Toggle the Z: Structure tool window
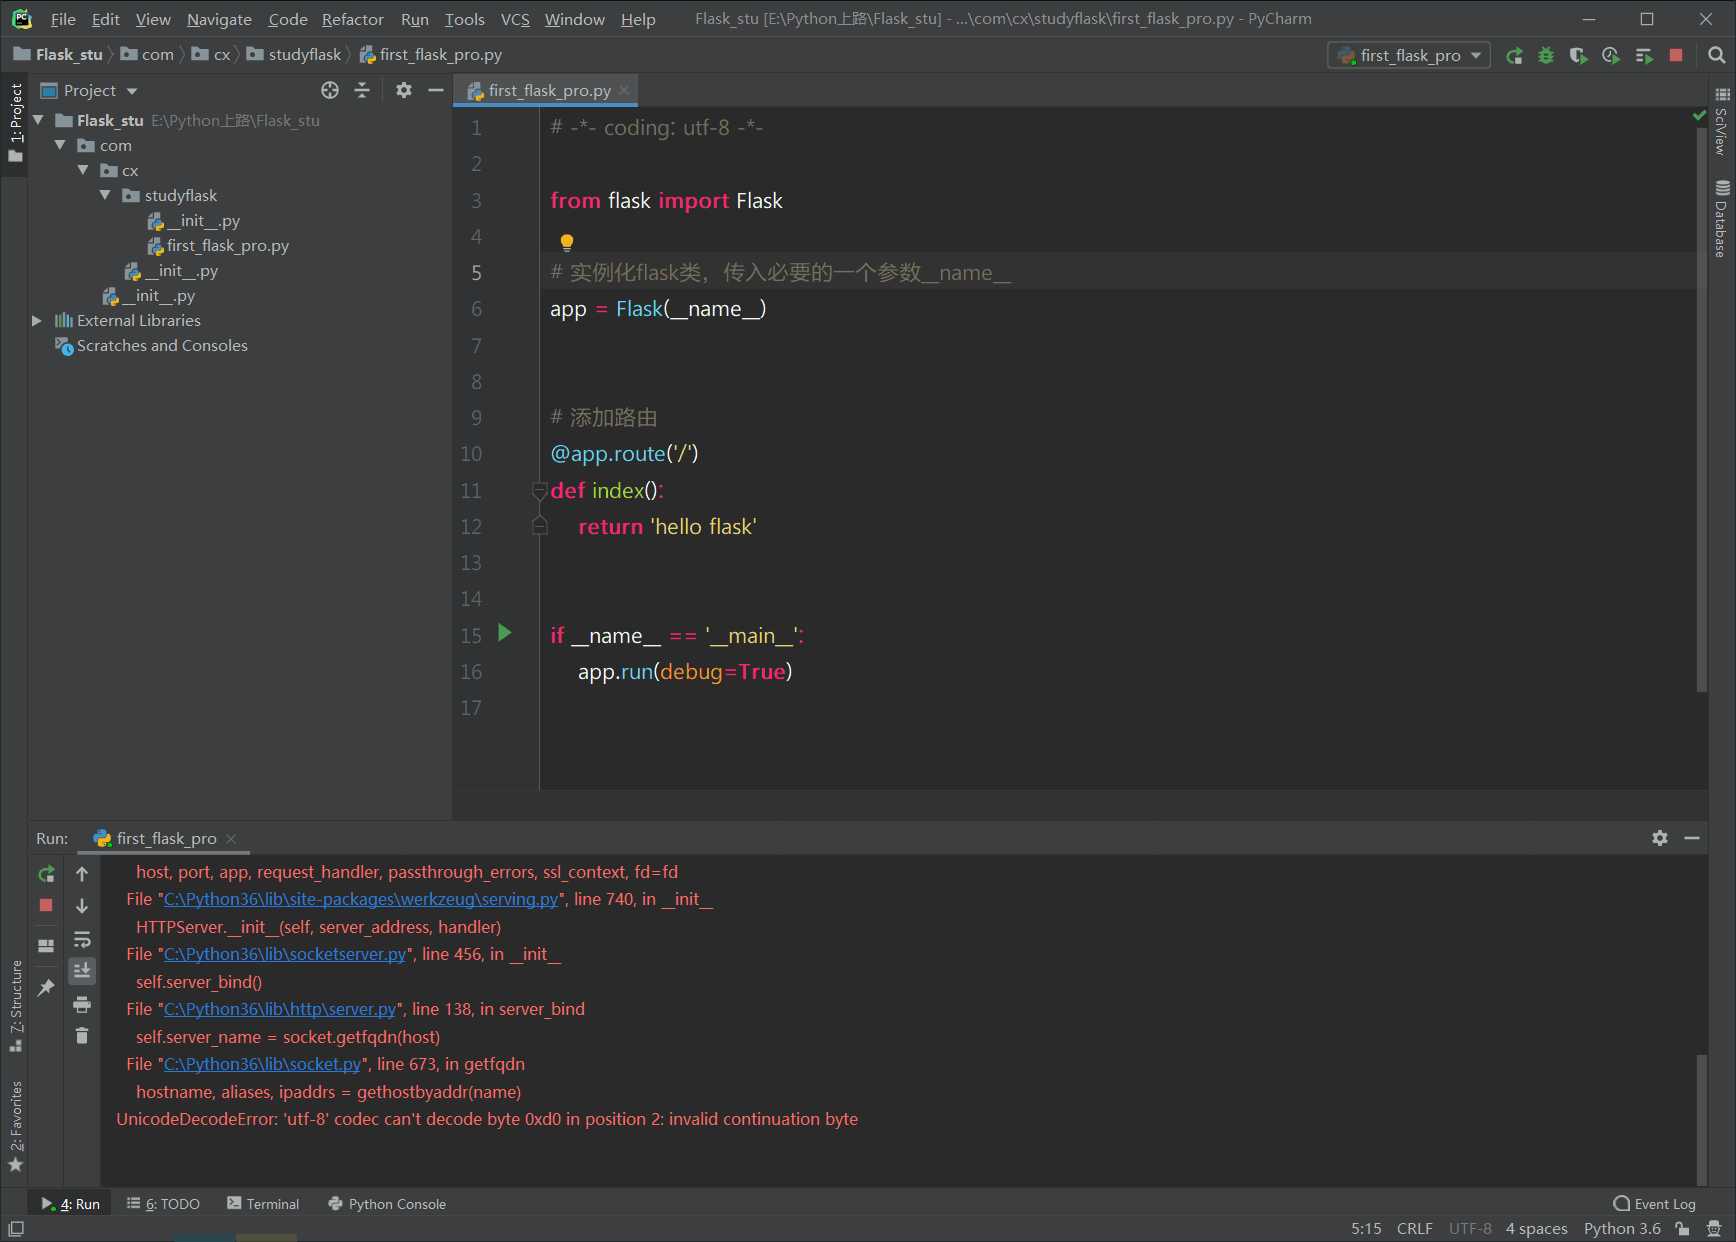The width and height of the screenshot is (1736, 1242). pos(15,1005)
